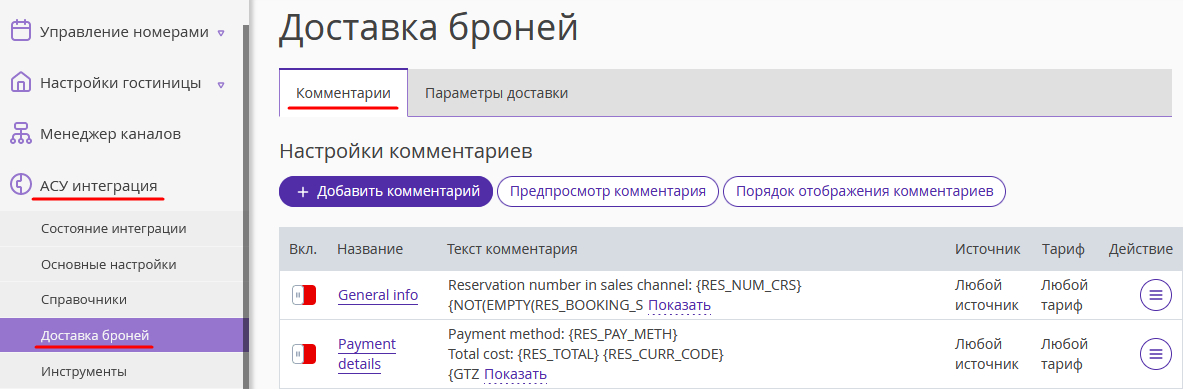Expand the Настройки гостиницы dropdown arrow
The height and width of the screenshot is (389, 1183).
click(220, 84)
